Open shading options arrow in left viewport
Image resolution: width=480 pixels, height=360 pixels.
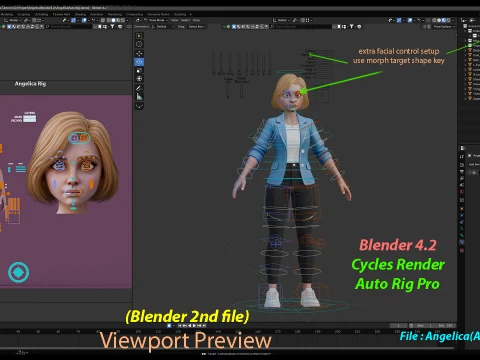127,20
